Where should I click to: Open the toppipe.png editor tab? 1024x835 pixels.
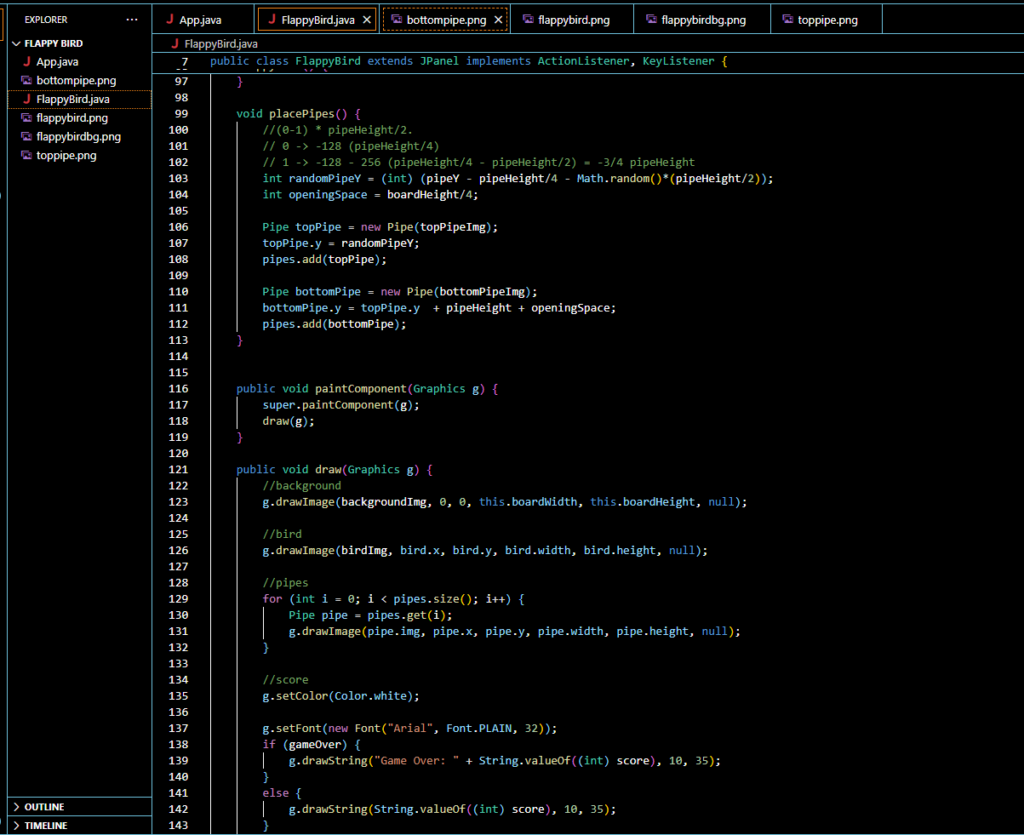click(x=827, y=19)
